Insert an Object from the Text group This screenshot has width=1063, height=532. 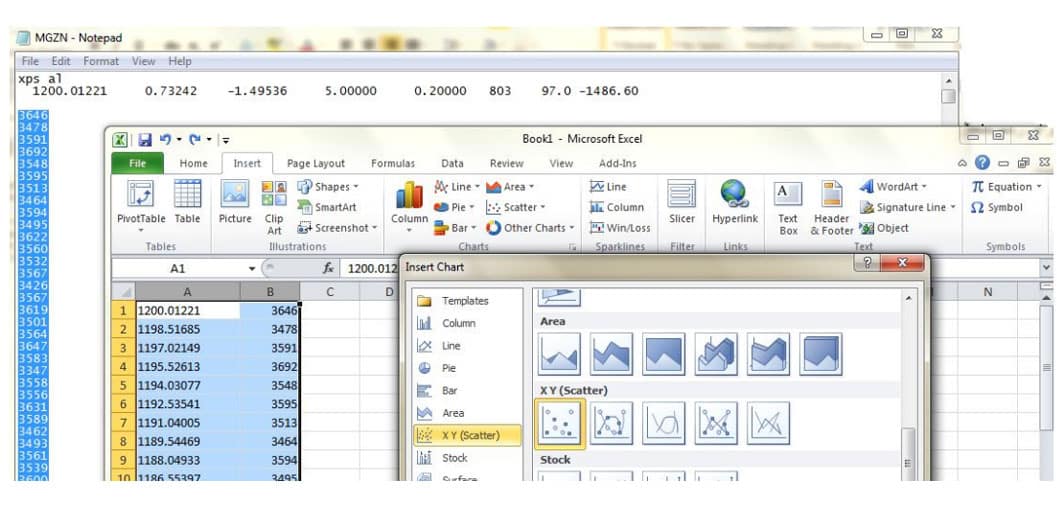[883, 228]
